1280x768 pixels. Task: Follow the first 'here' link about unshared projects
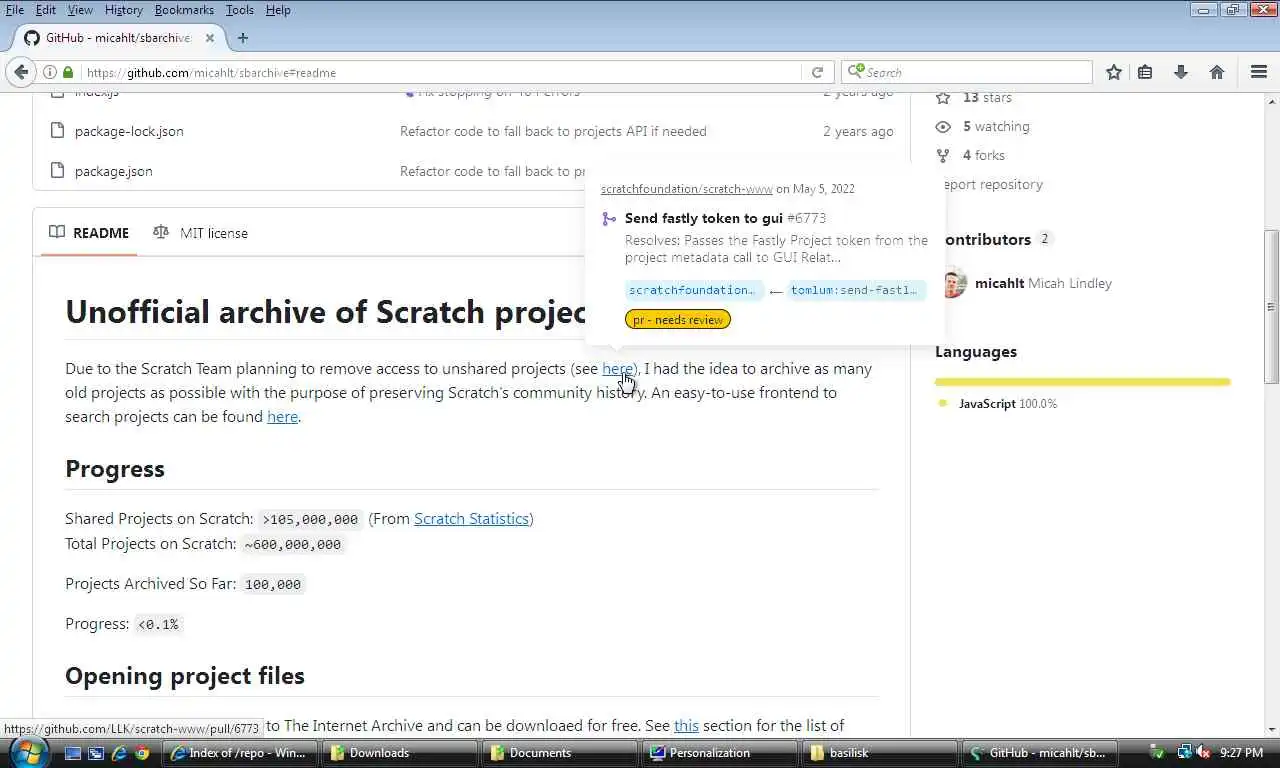617,369
